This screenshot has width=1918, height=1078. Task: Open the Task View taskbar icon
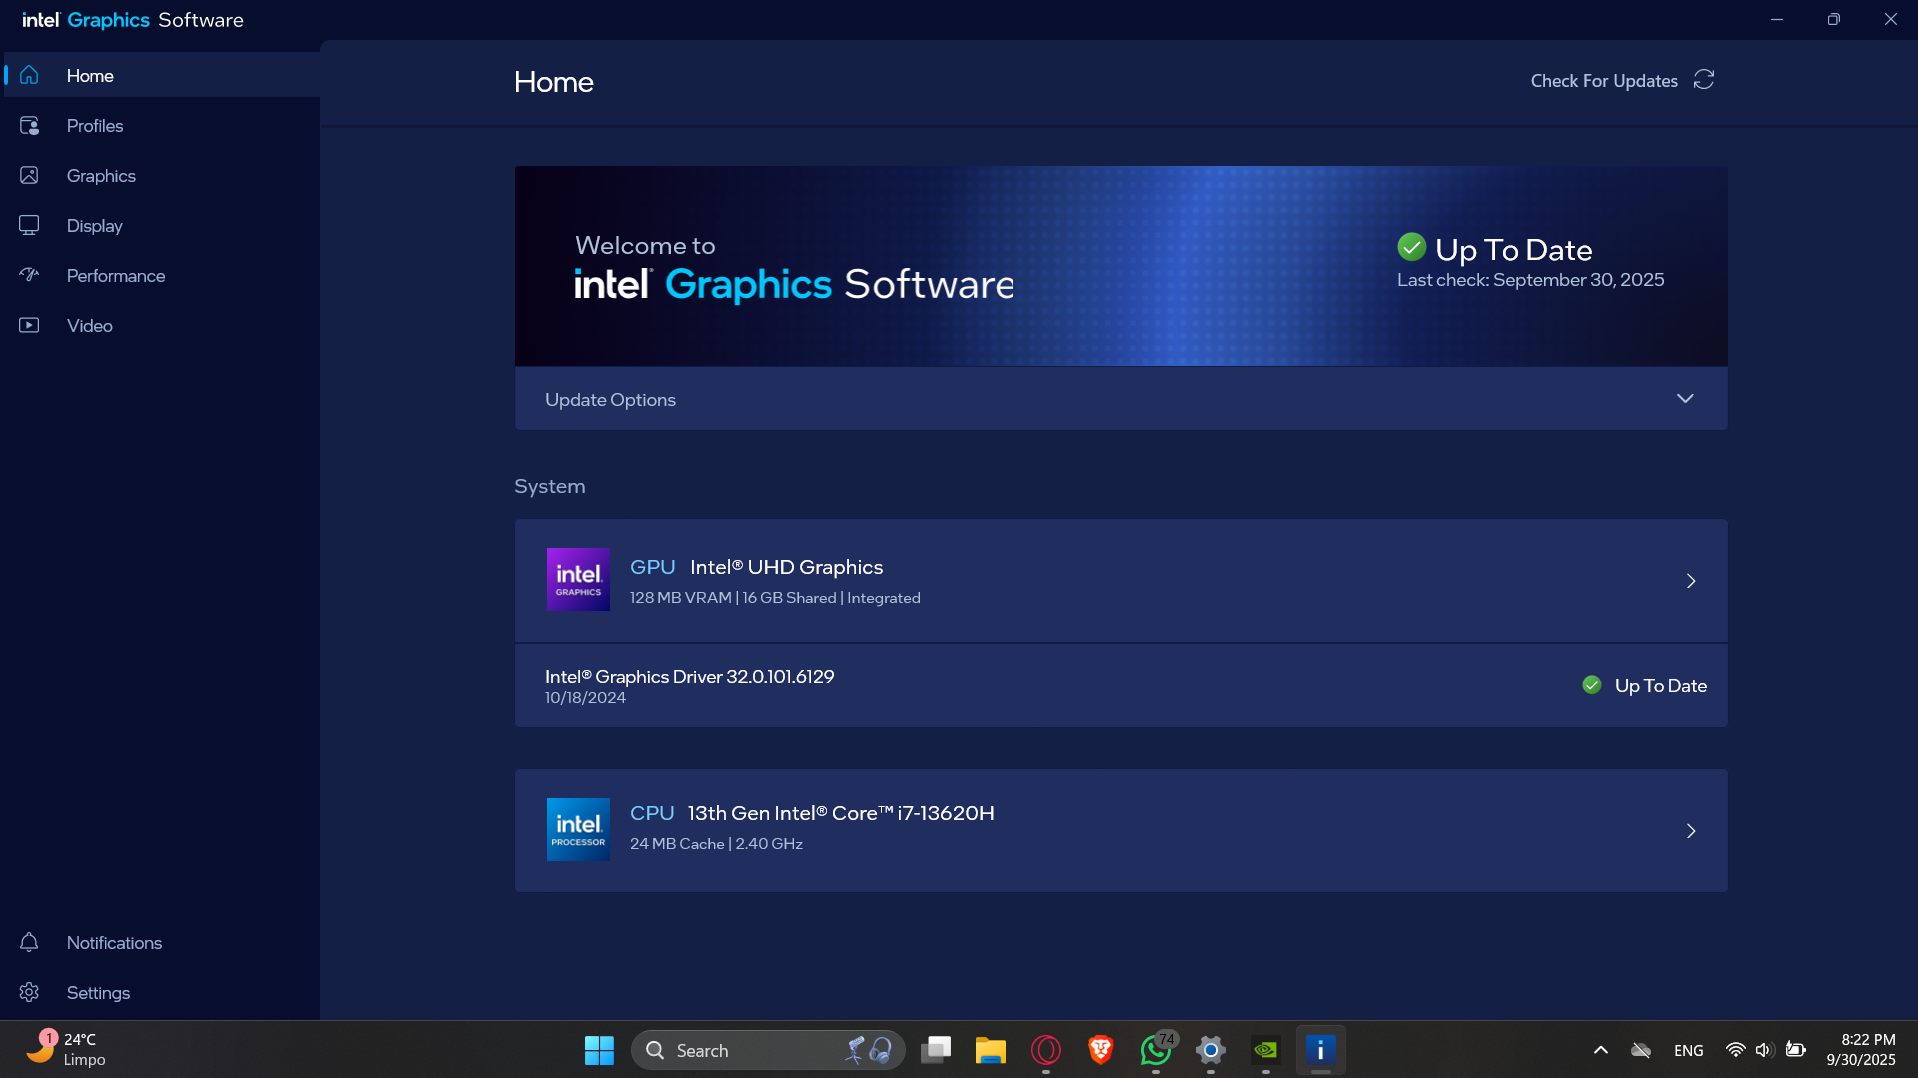[936, 1050]
